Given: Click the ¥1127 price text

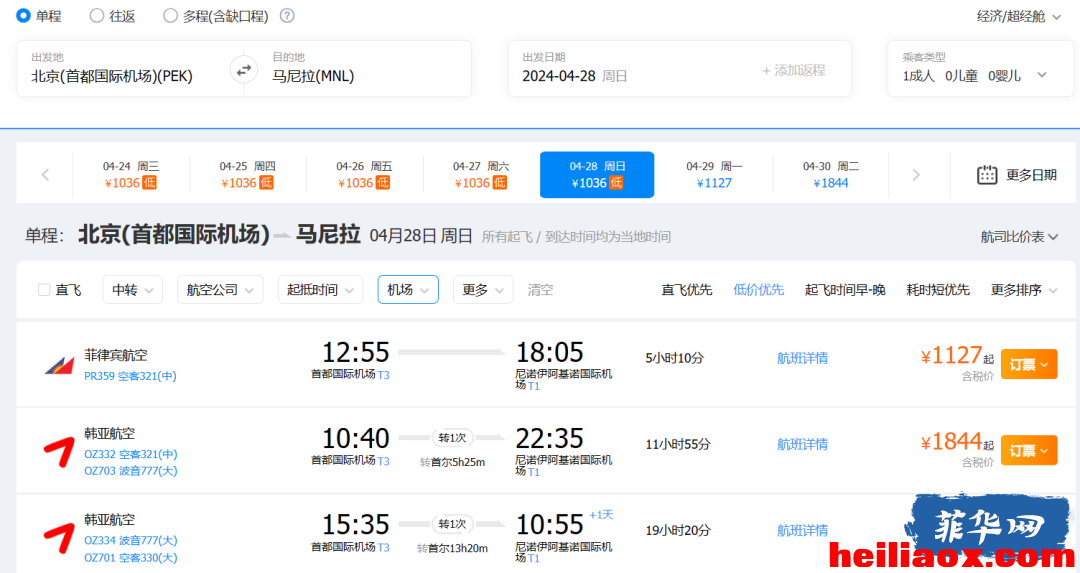Looking at the screenshot, I should (x=951, y=355).
